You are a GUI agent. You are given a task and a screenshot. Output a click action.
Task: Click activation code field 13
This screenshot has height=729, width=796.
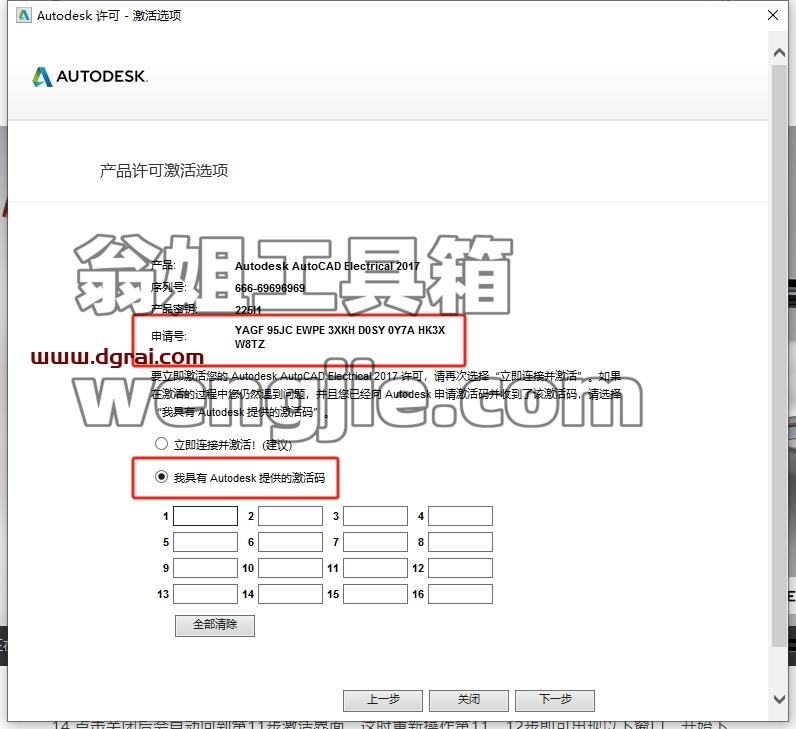pyautogui.click(x=206, y=594)
